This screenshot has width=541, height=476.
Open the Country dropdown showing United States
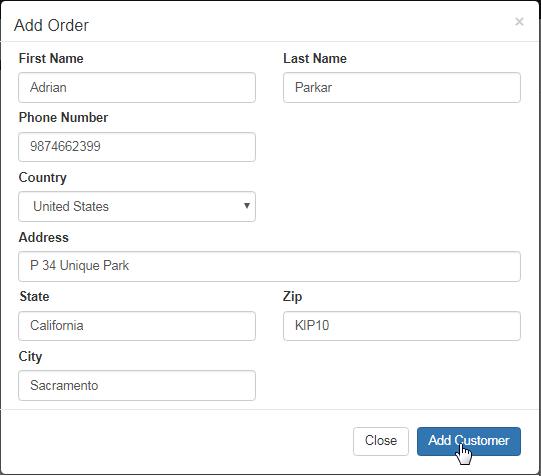click(137, 207)
